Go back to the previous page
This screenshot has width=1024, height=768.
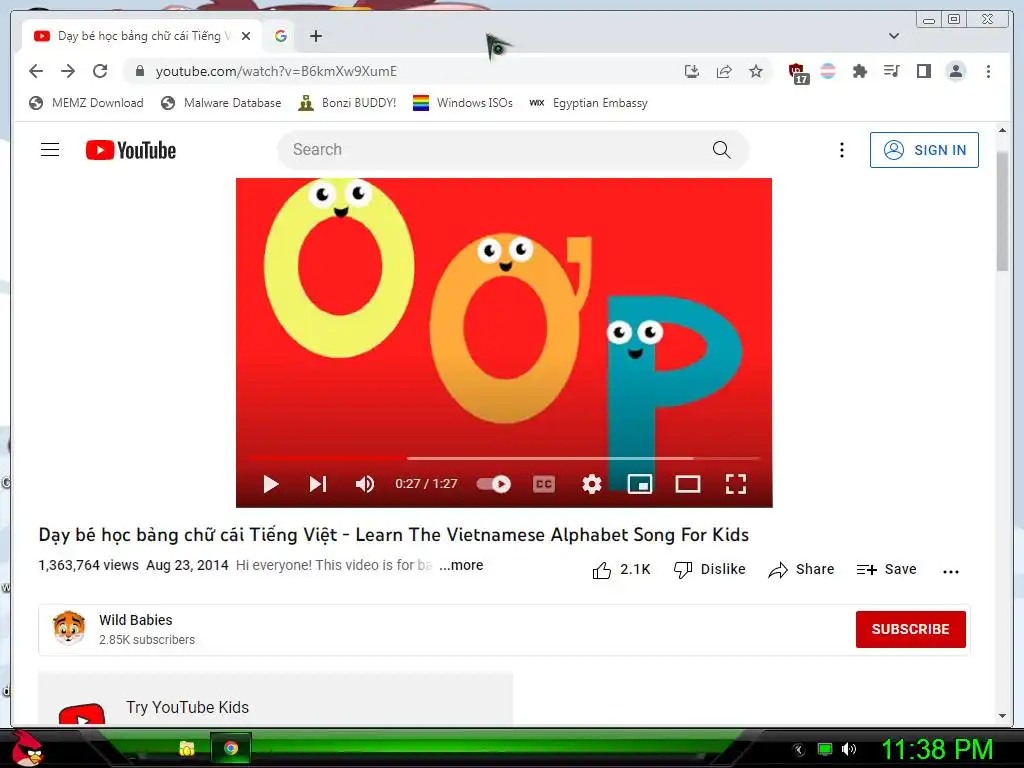tap(36, 71)
